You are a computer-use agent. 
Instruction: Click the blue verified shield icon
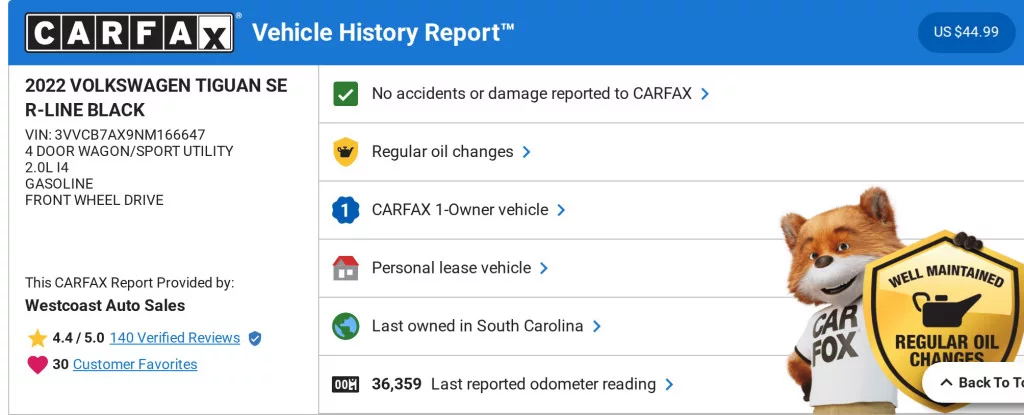click(x=255, y=339)
